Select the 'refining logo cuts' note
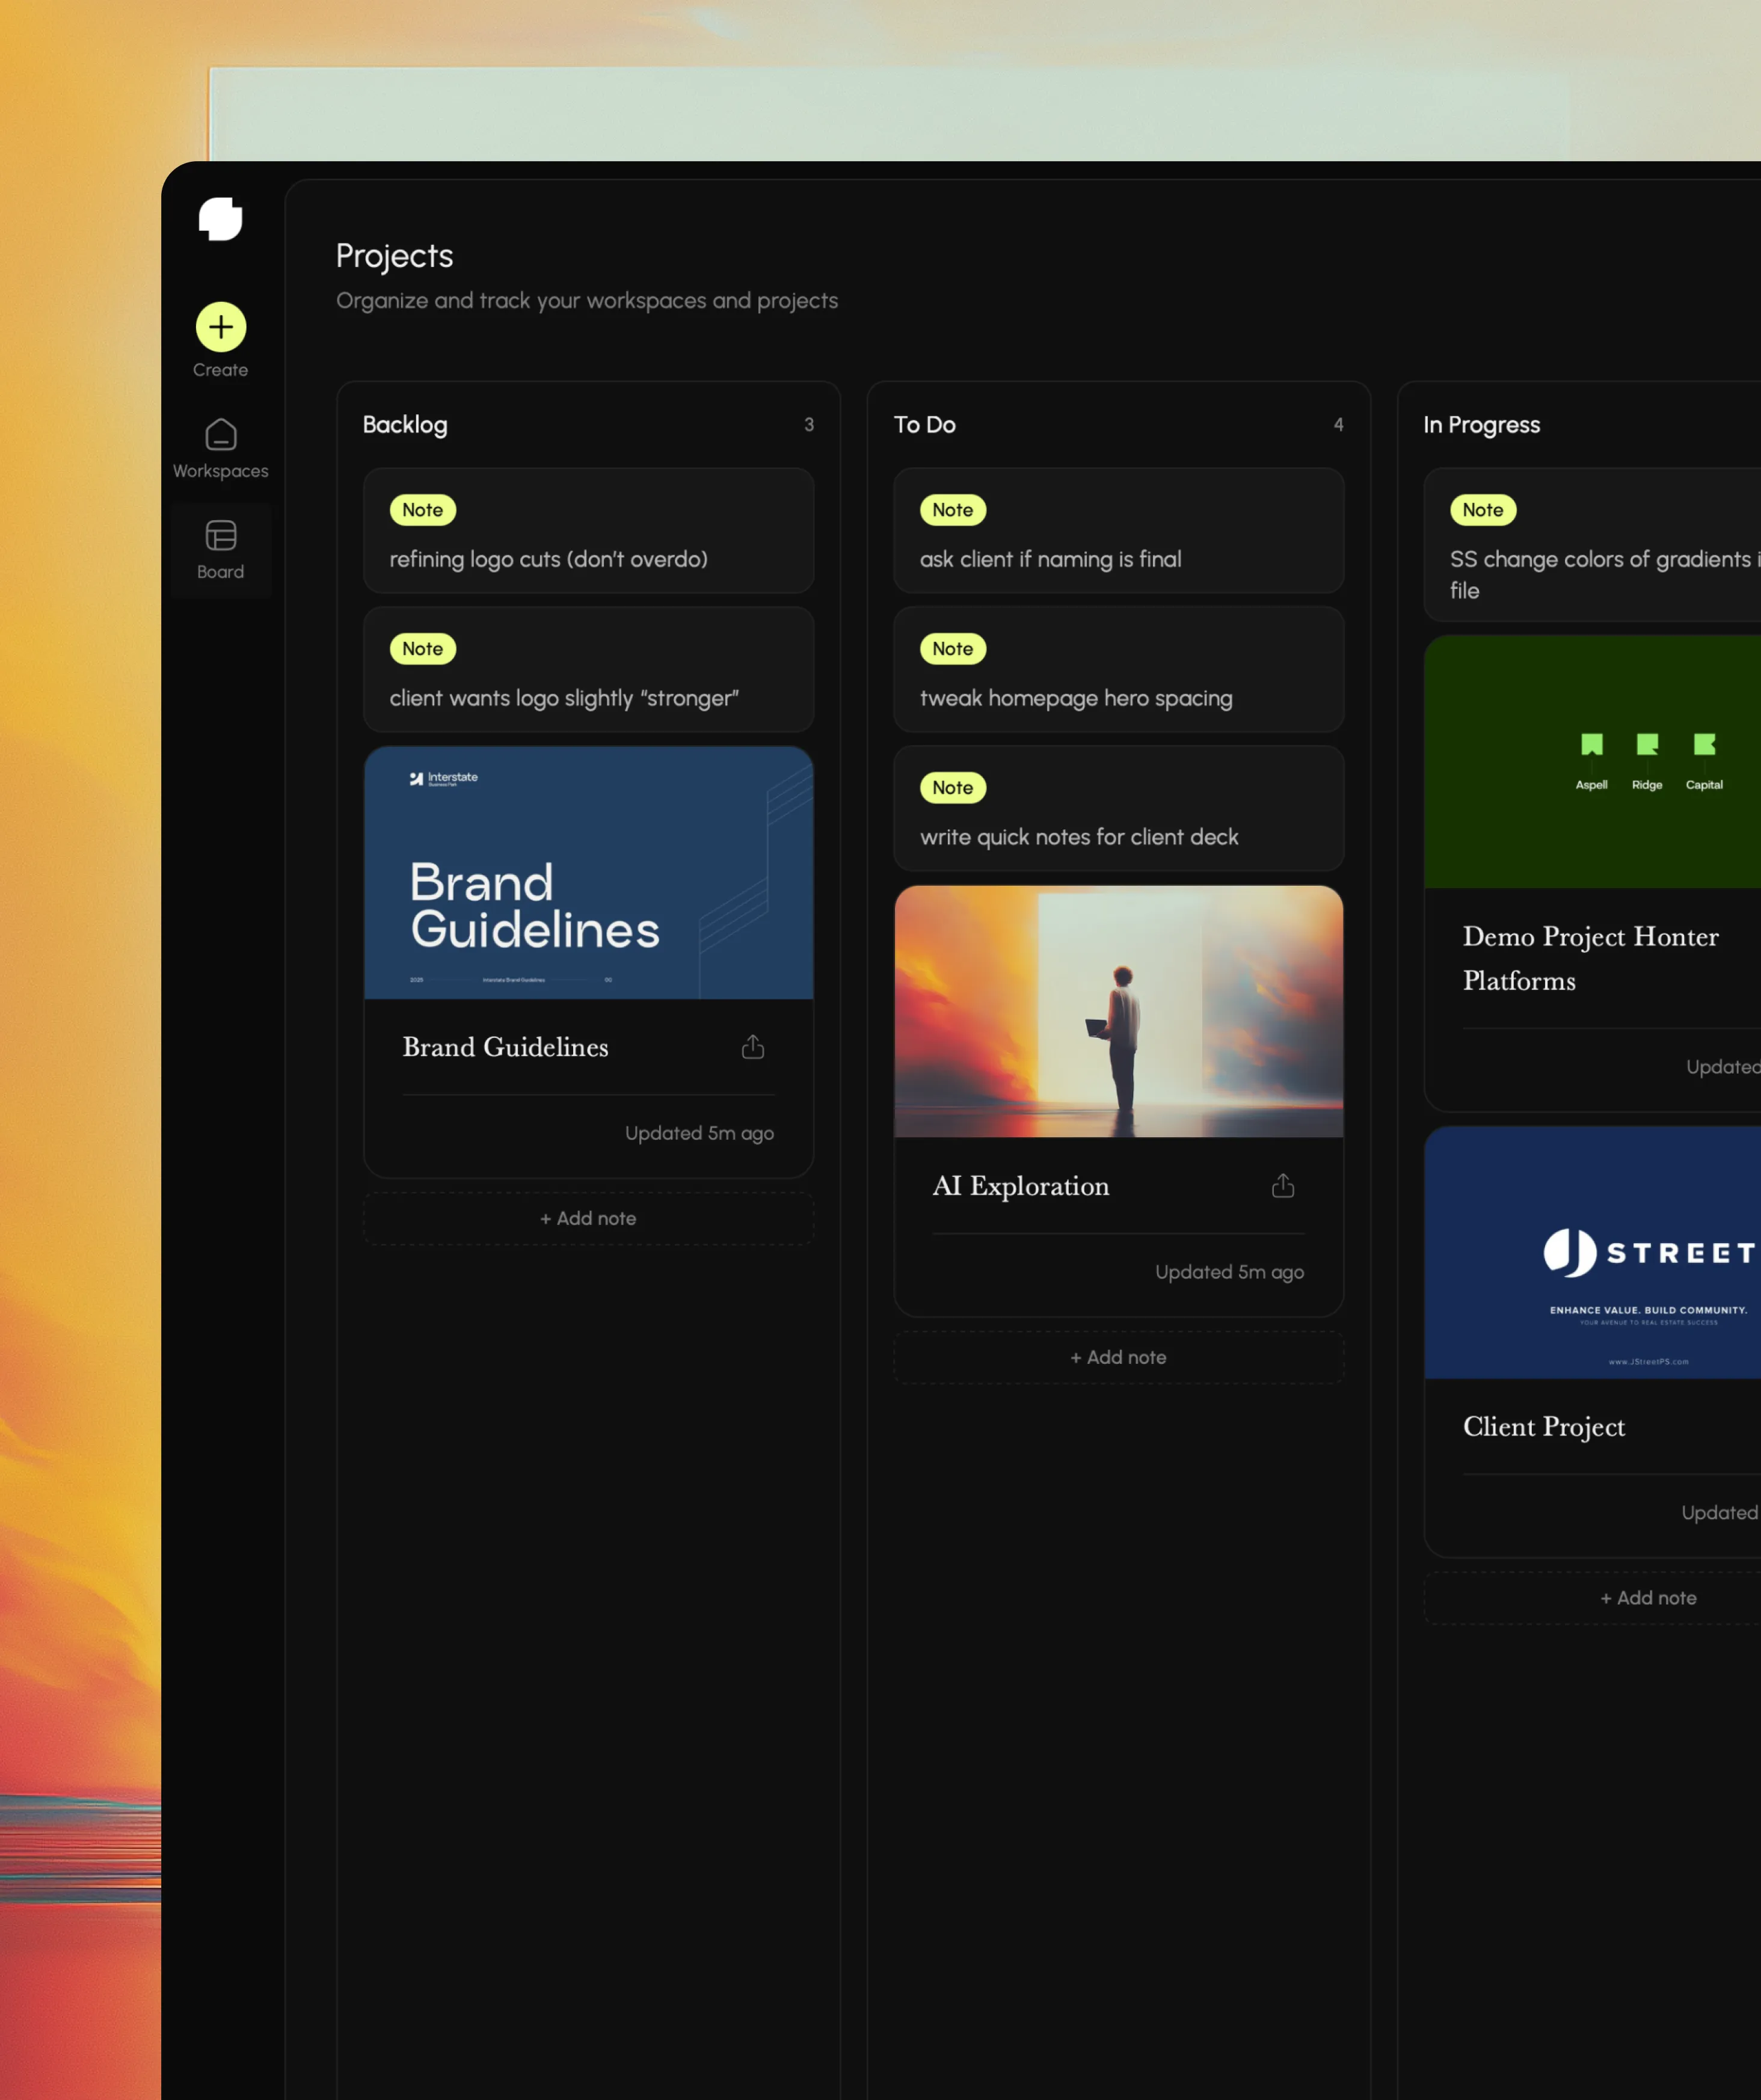1761x2100 pixels. click(588, 531)
